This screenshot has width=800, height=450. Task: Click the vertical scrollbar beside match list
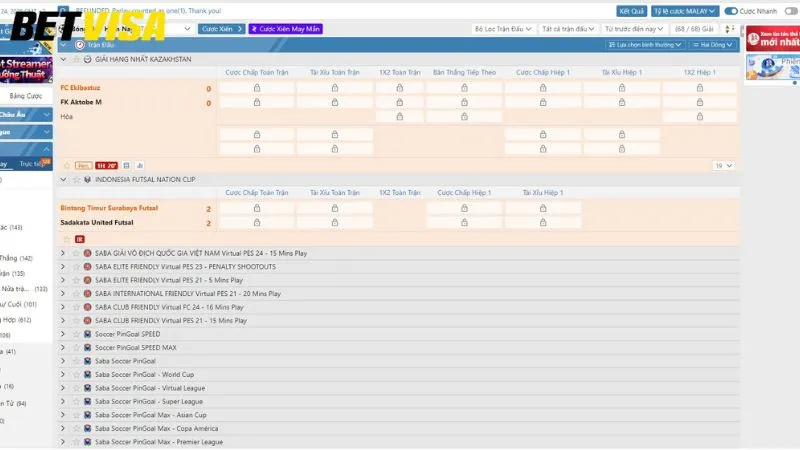click(x=742, y=31)
